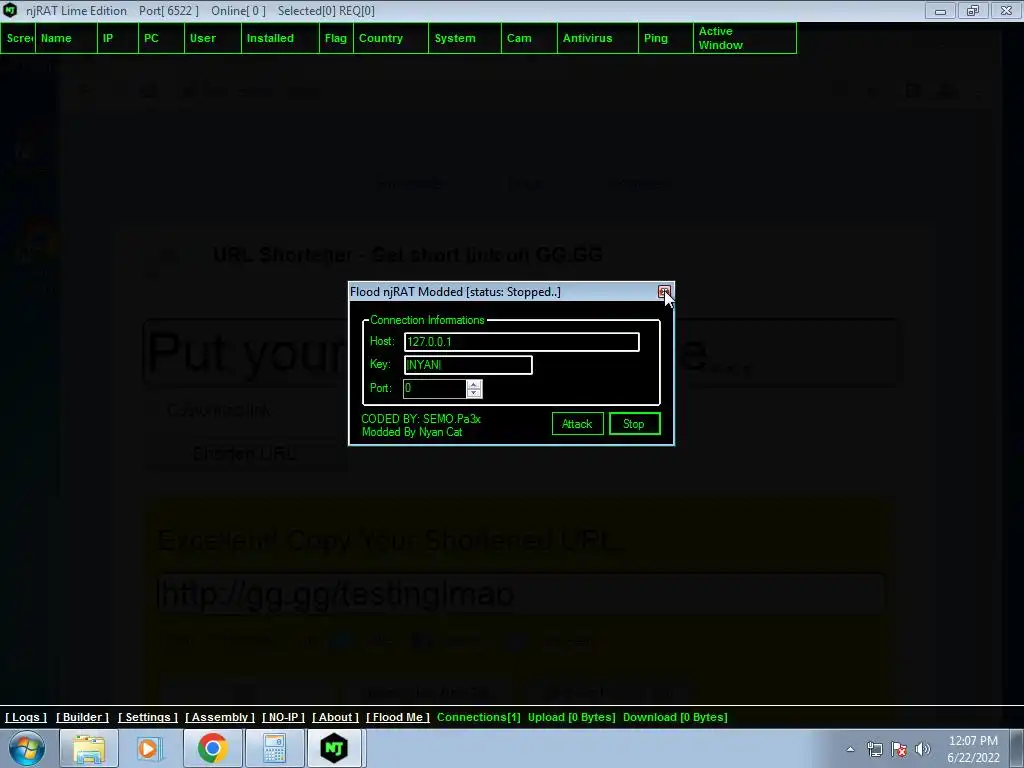The height and width of the screenshot is (768, 1024).
Task: Open the network tray icon
Action: coord(874,749)
